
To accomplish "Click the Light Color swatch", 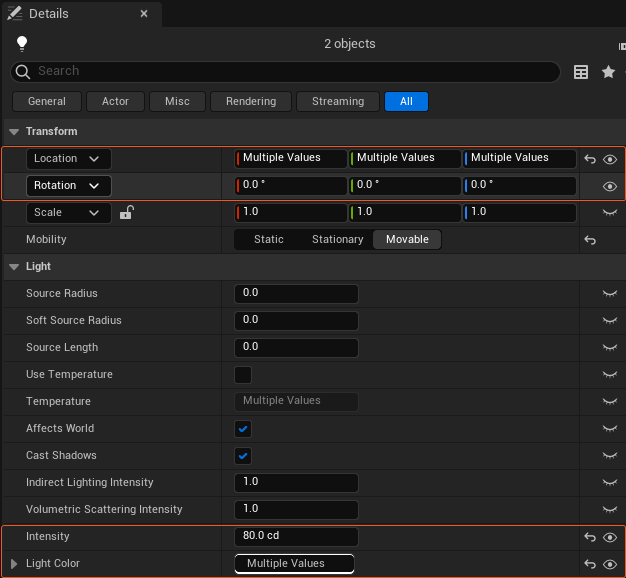I will point(294,564).
